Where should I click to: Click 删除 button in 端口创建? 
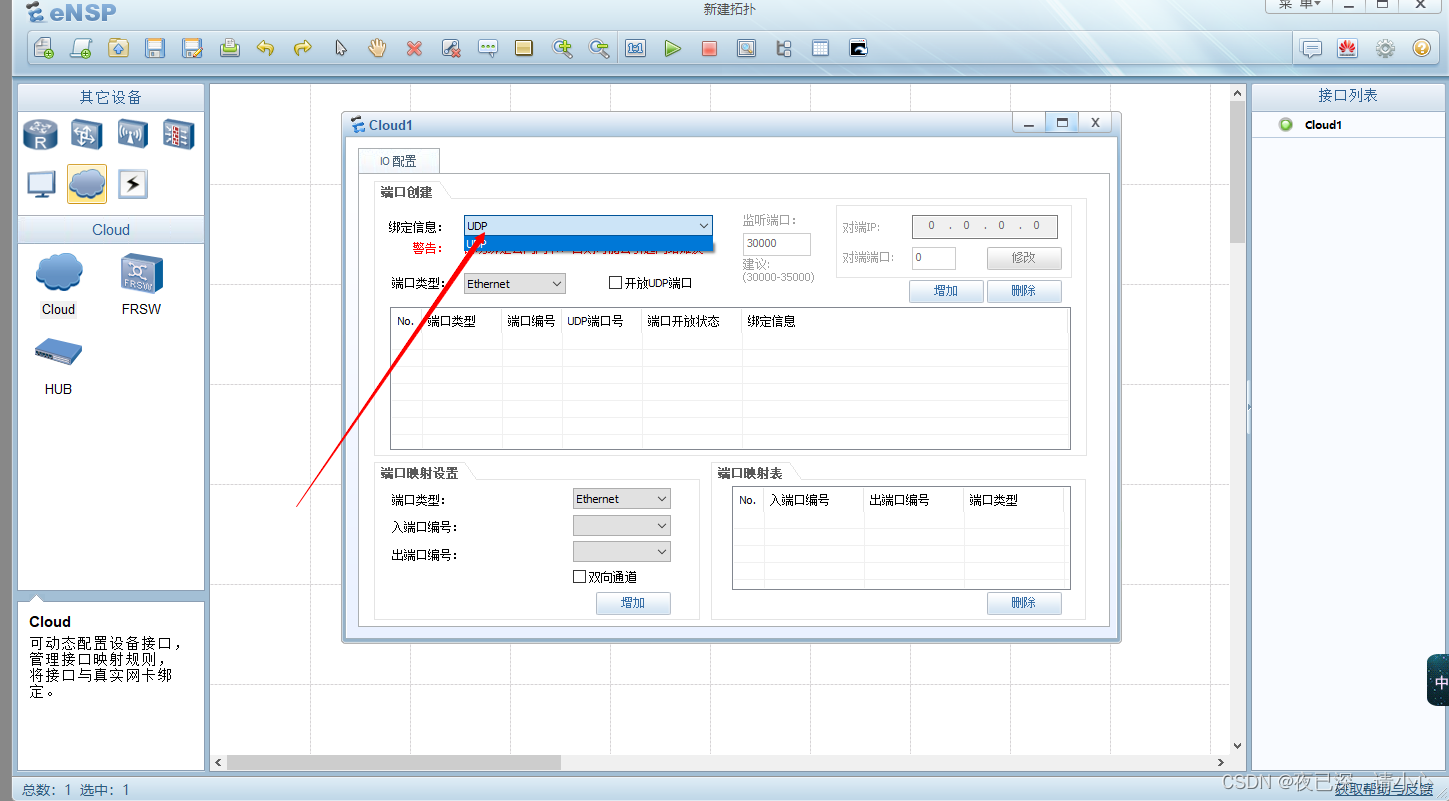pyautogui.click(x=1024, y=291)
